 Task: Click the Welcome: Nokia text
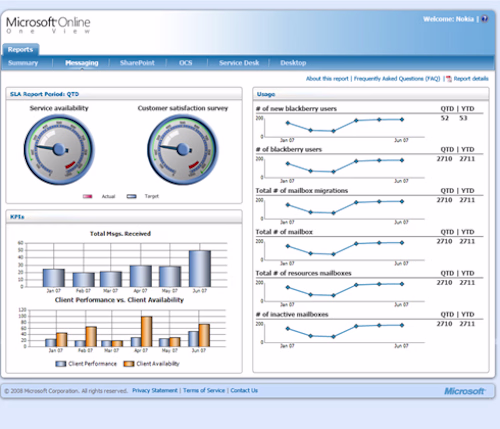pos(448,19)
